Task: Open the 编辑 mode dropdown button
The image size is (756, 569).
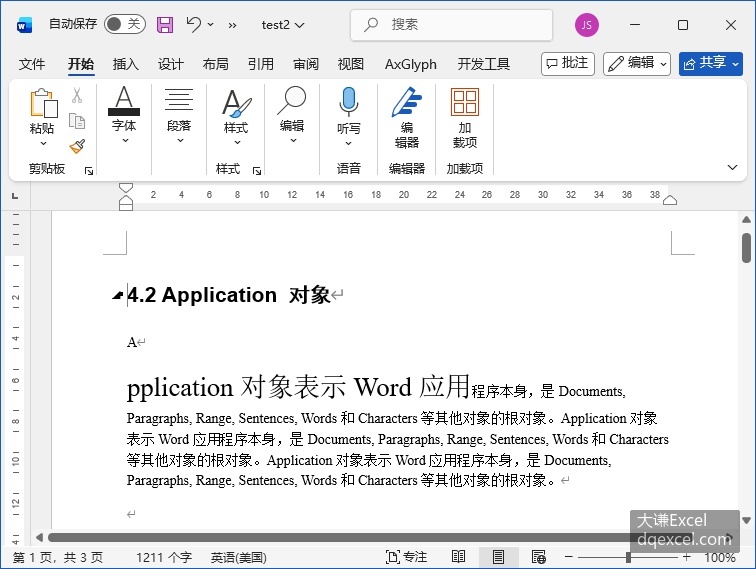Action: pyautogui.click(x=637, y=64)
